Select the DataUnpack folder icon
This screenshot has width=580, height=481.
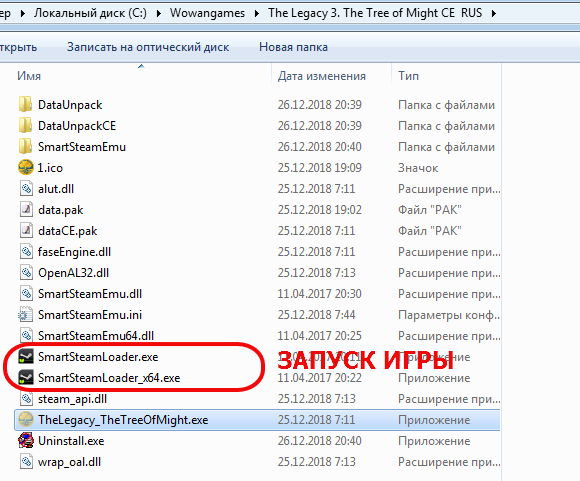pos(26,105)
